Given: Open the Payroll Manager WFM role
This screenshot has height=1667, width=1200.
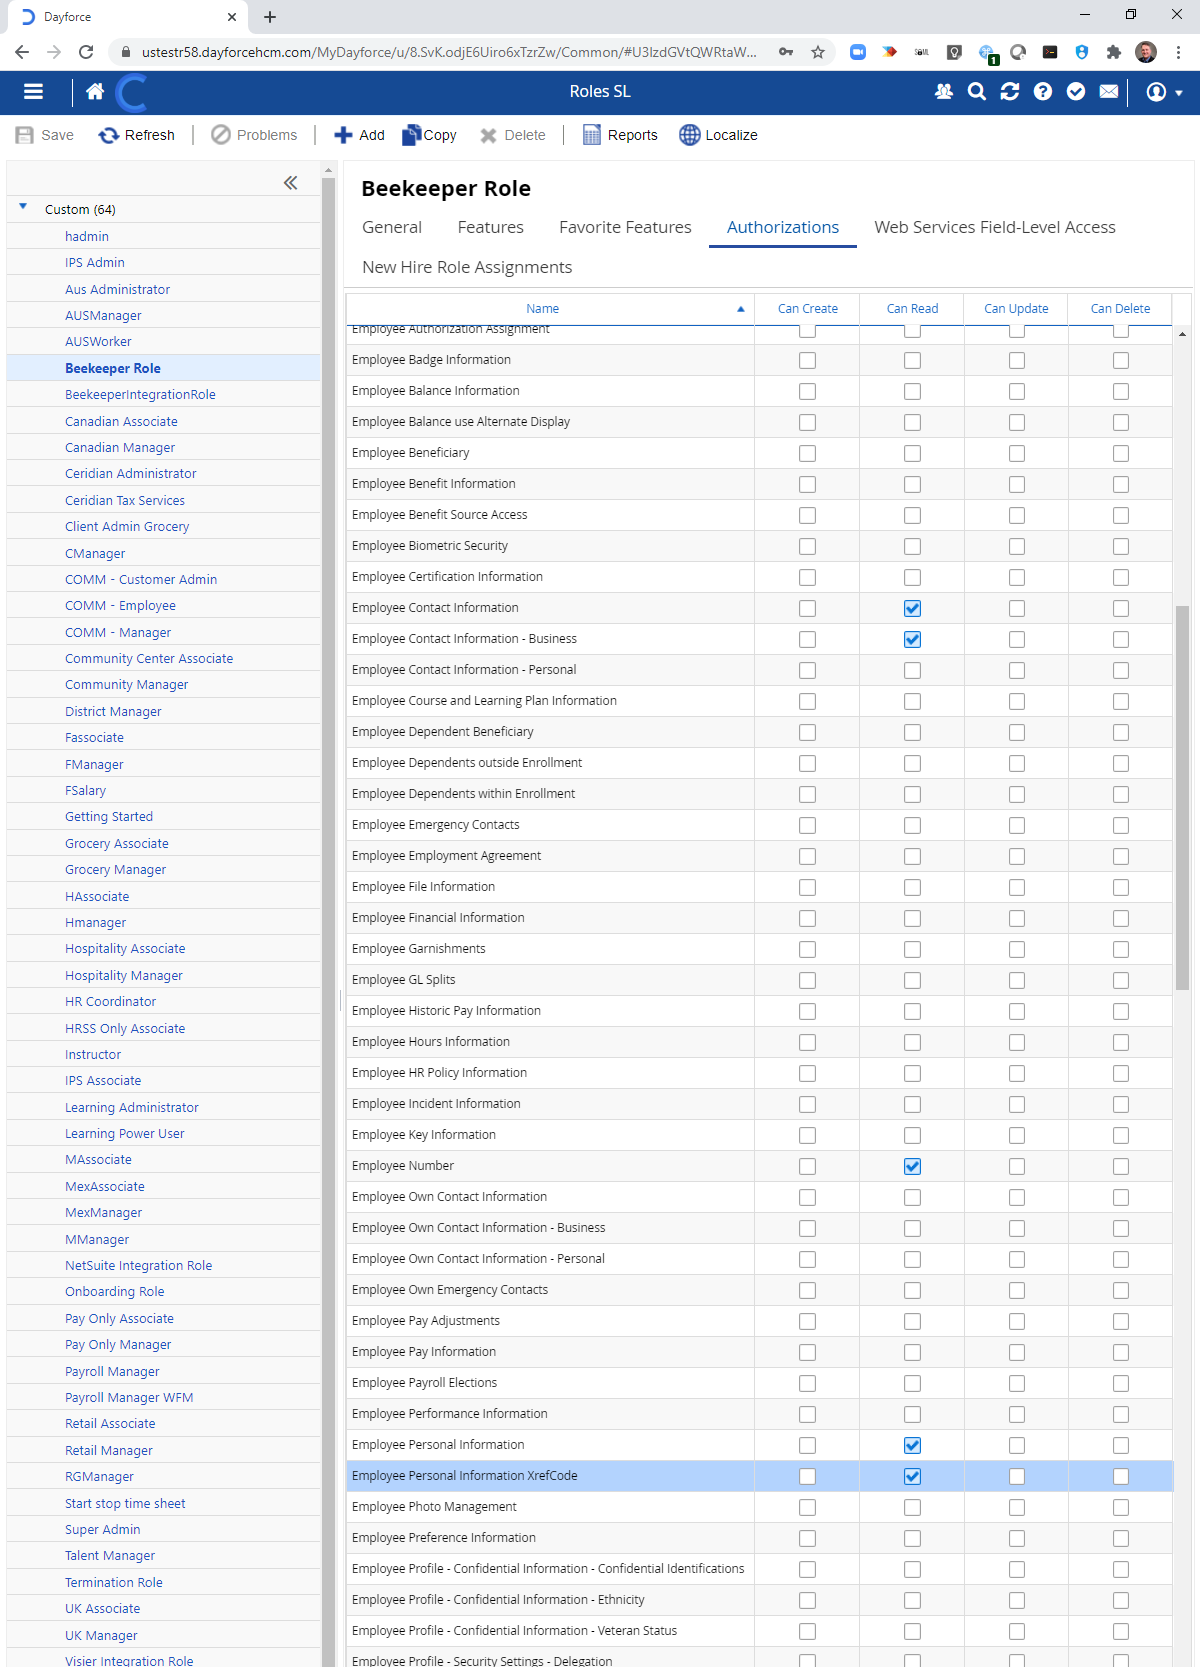Looking at the screenshot, I should pos(129,1397).
